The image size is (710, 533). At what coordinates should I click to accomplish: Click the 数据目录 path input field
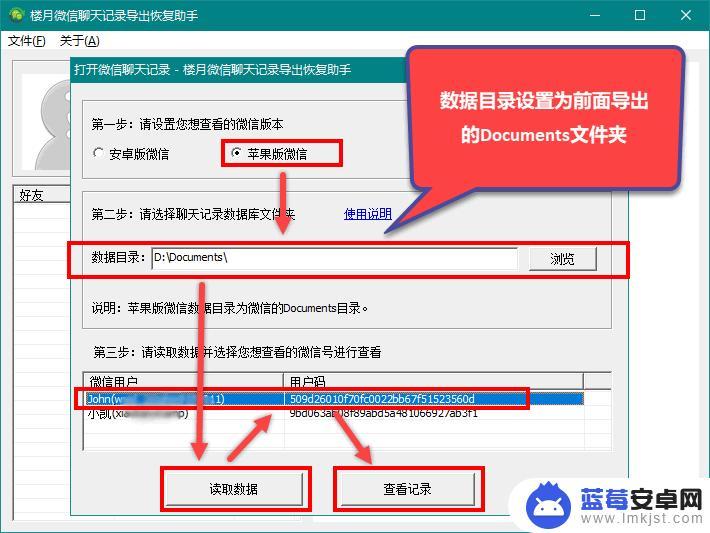coord(335,258)
